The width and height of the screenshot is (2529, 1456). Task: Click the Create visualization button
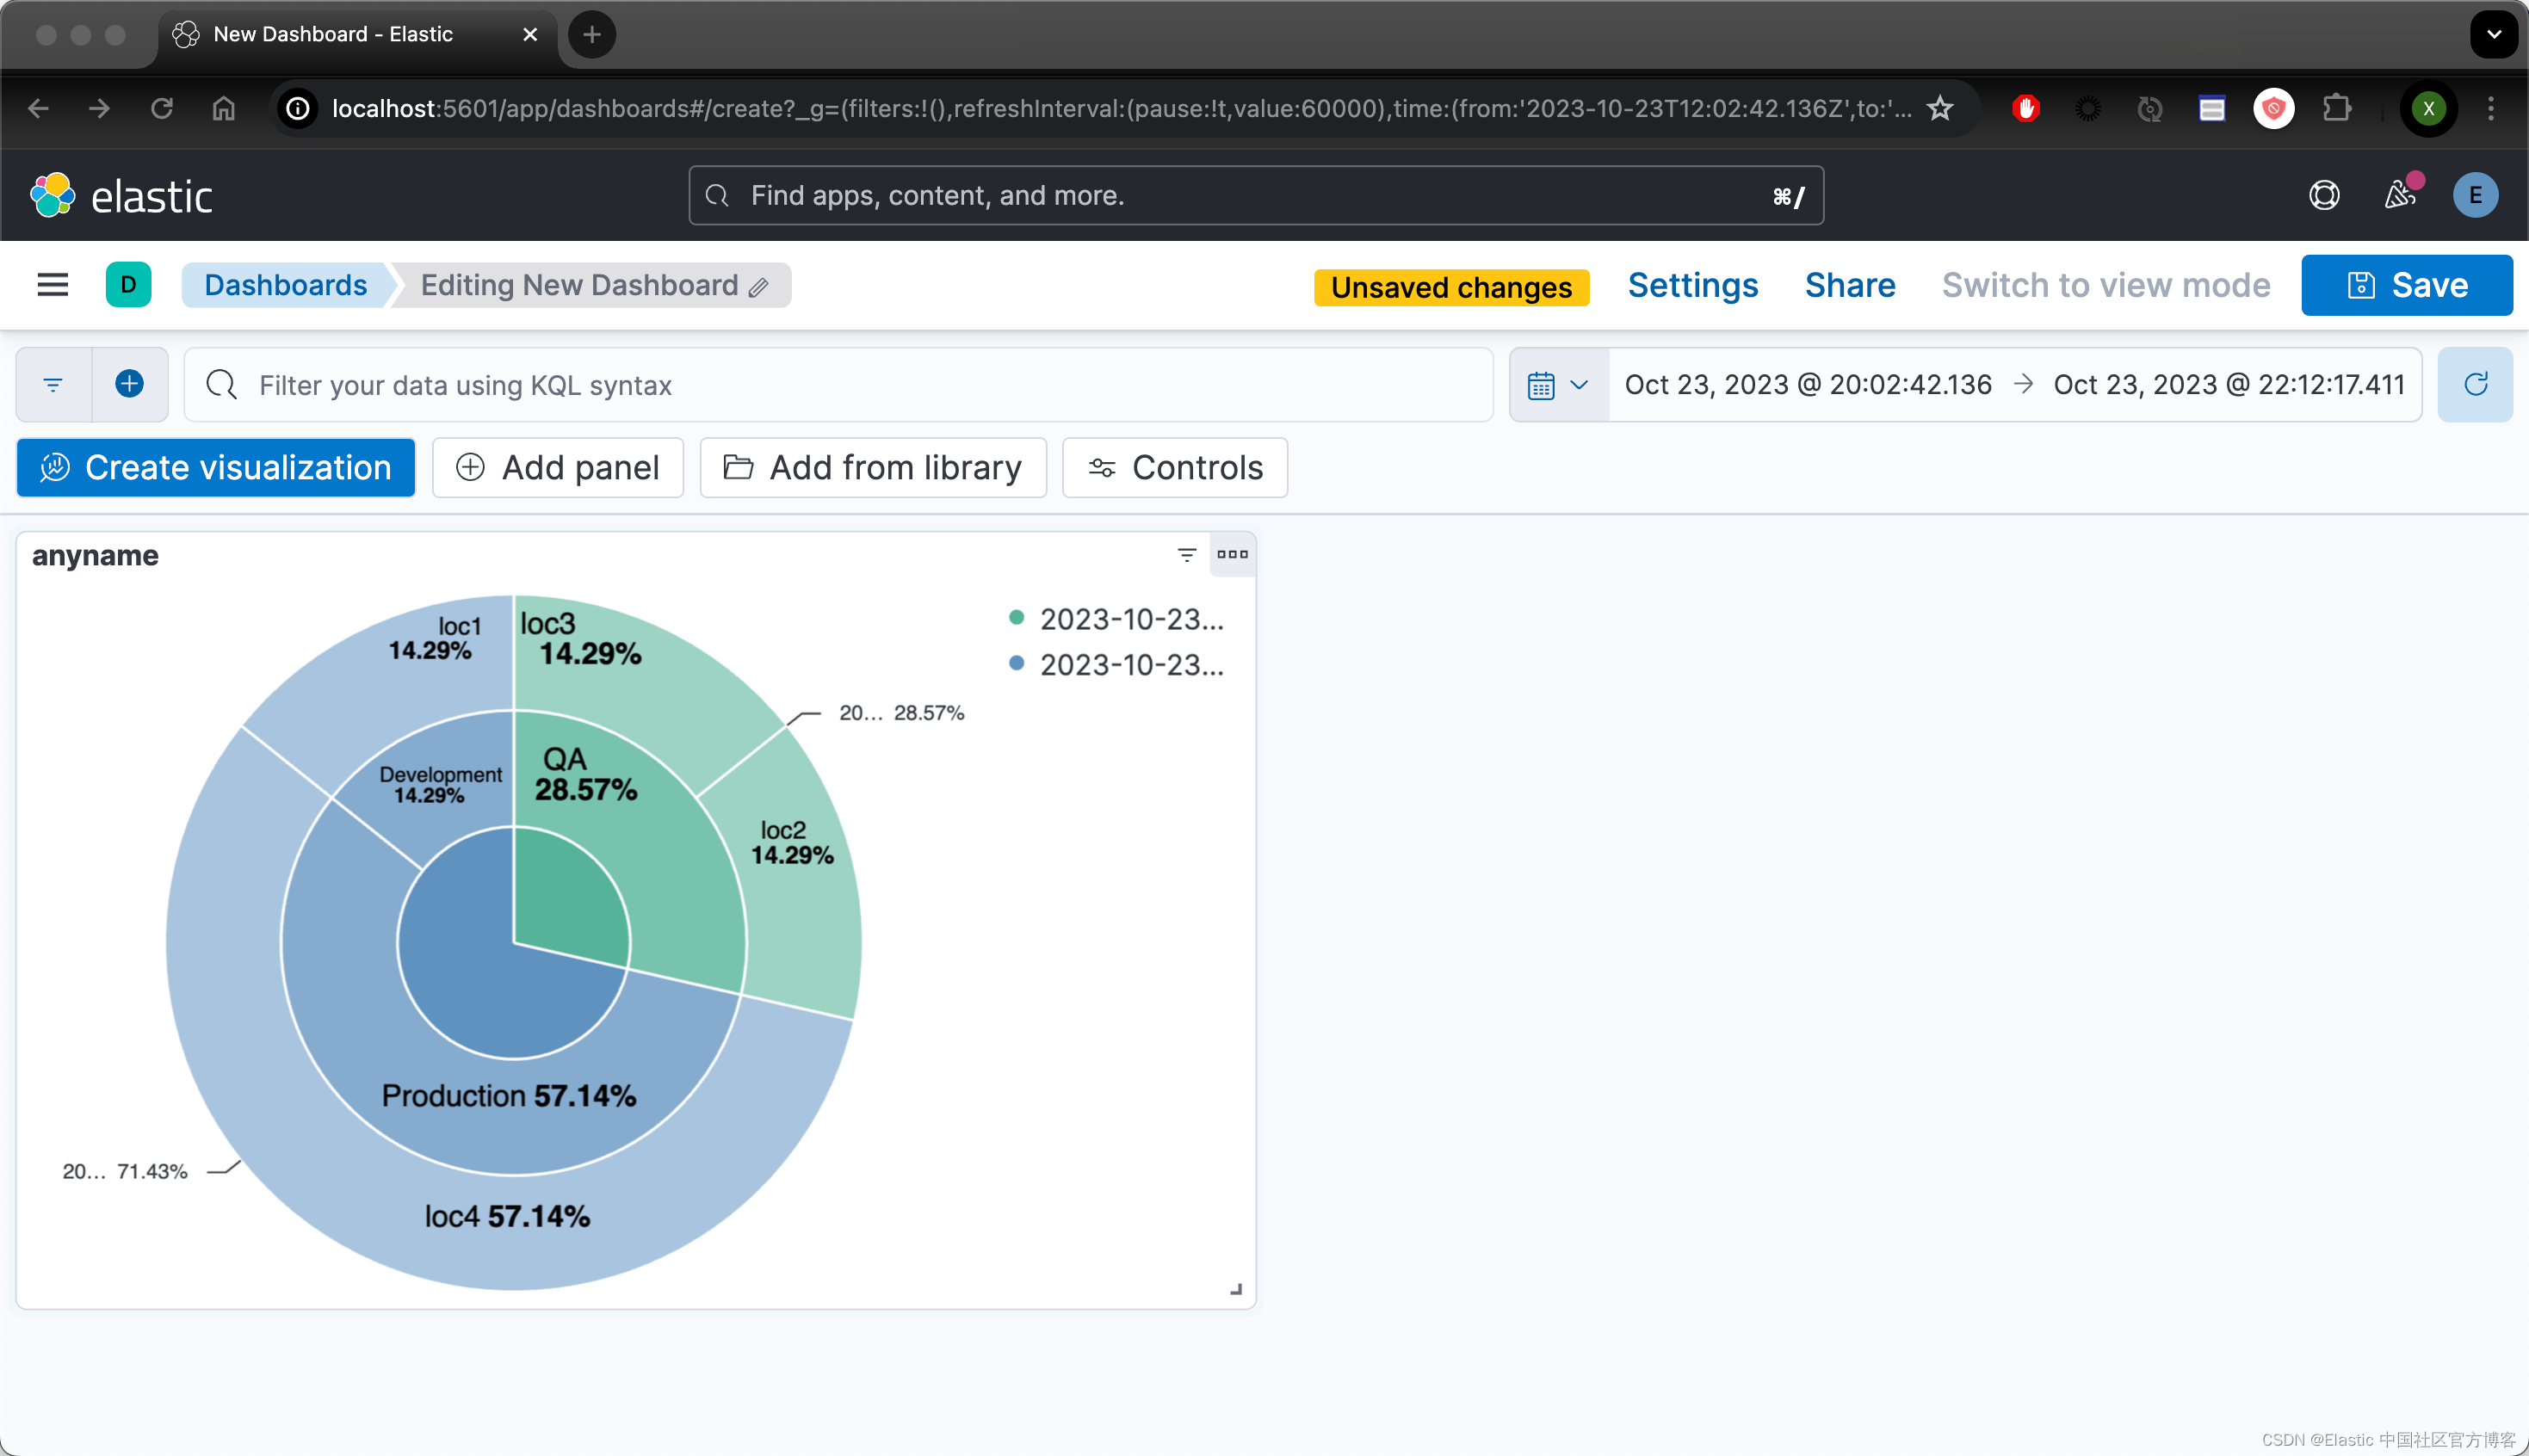(x=215, y=467)
